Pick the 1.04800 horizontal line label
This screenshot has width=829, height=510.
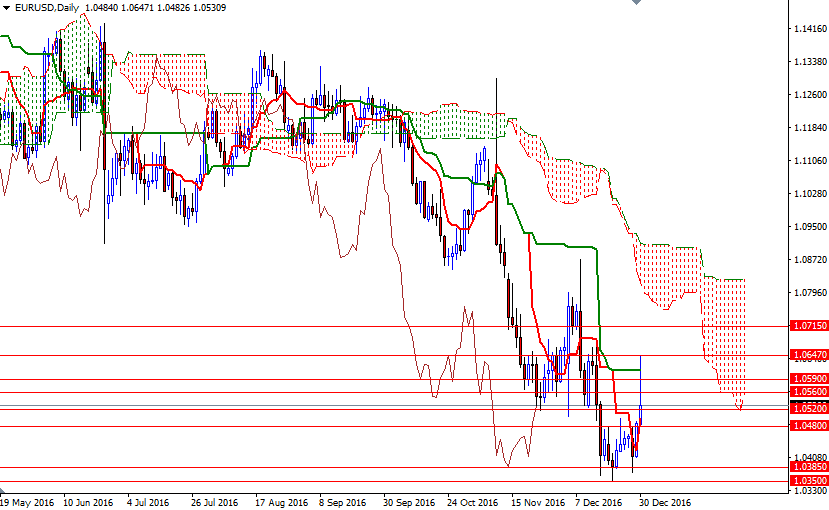pos(808,425)
